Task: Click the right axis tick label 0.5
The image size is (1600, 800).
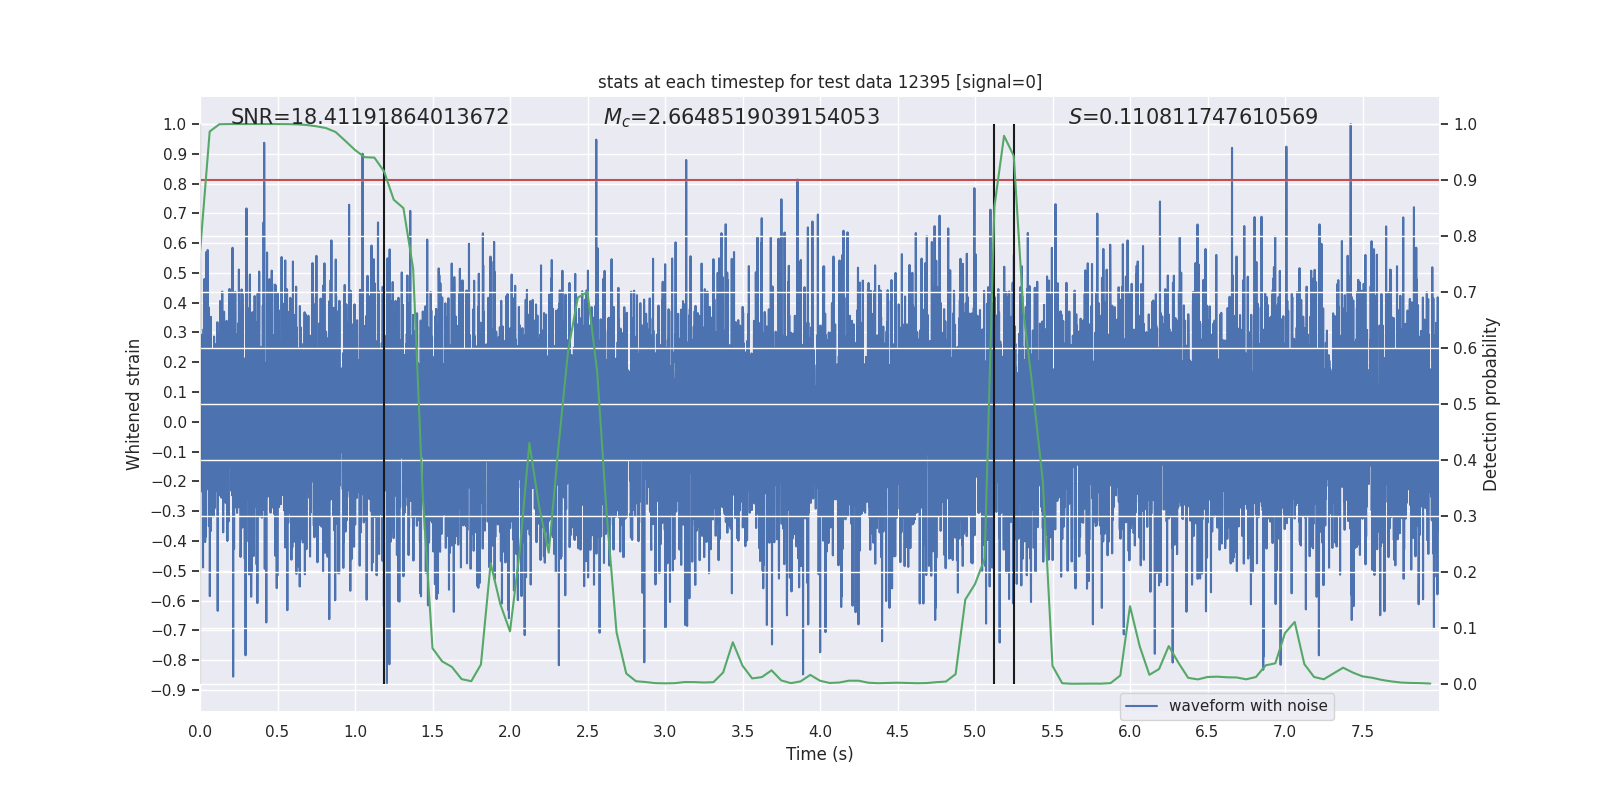Action: click(x=1465, y=405)
